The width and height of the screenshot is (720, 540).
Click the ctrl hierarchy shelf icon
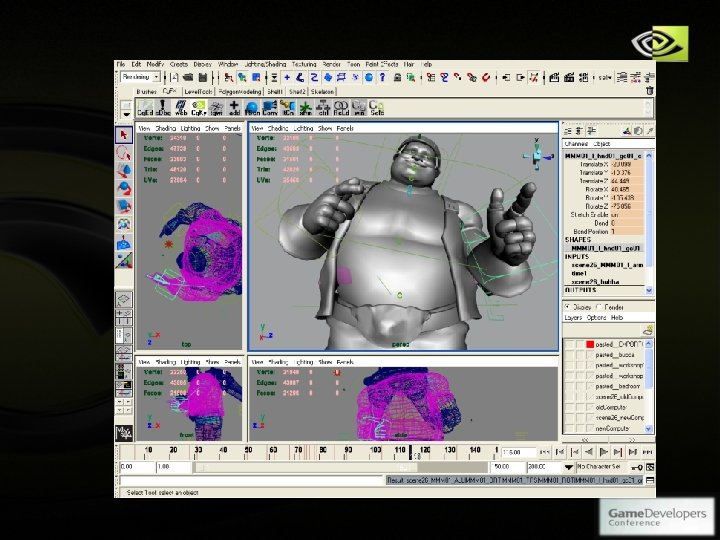[323, 108]
